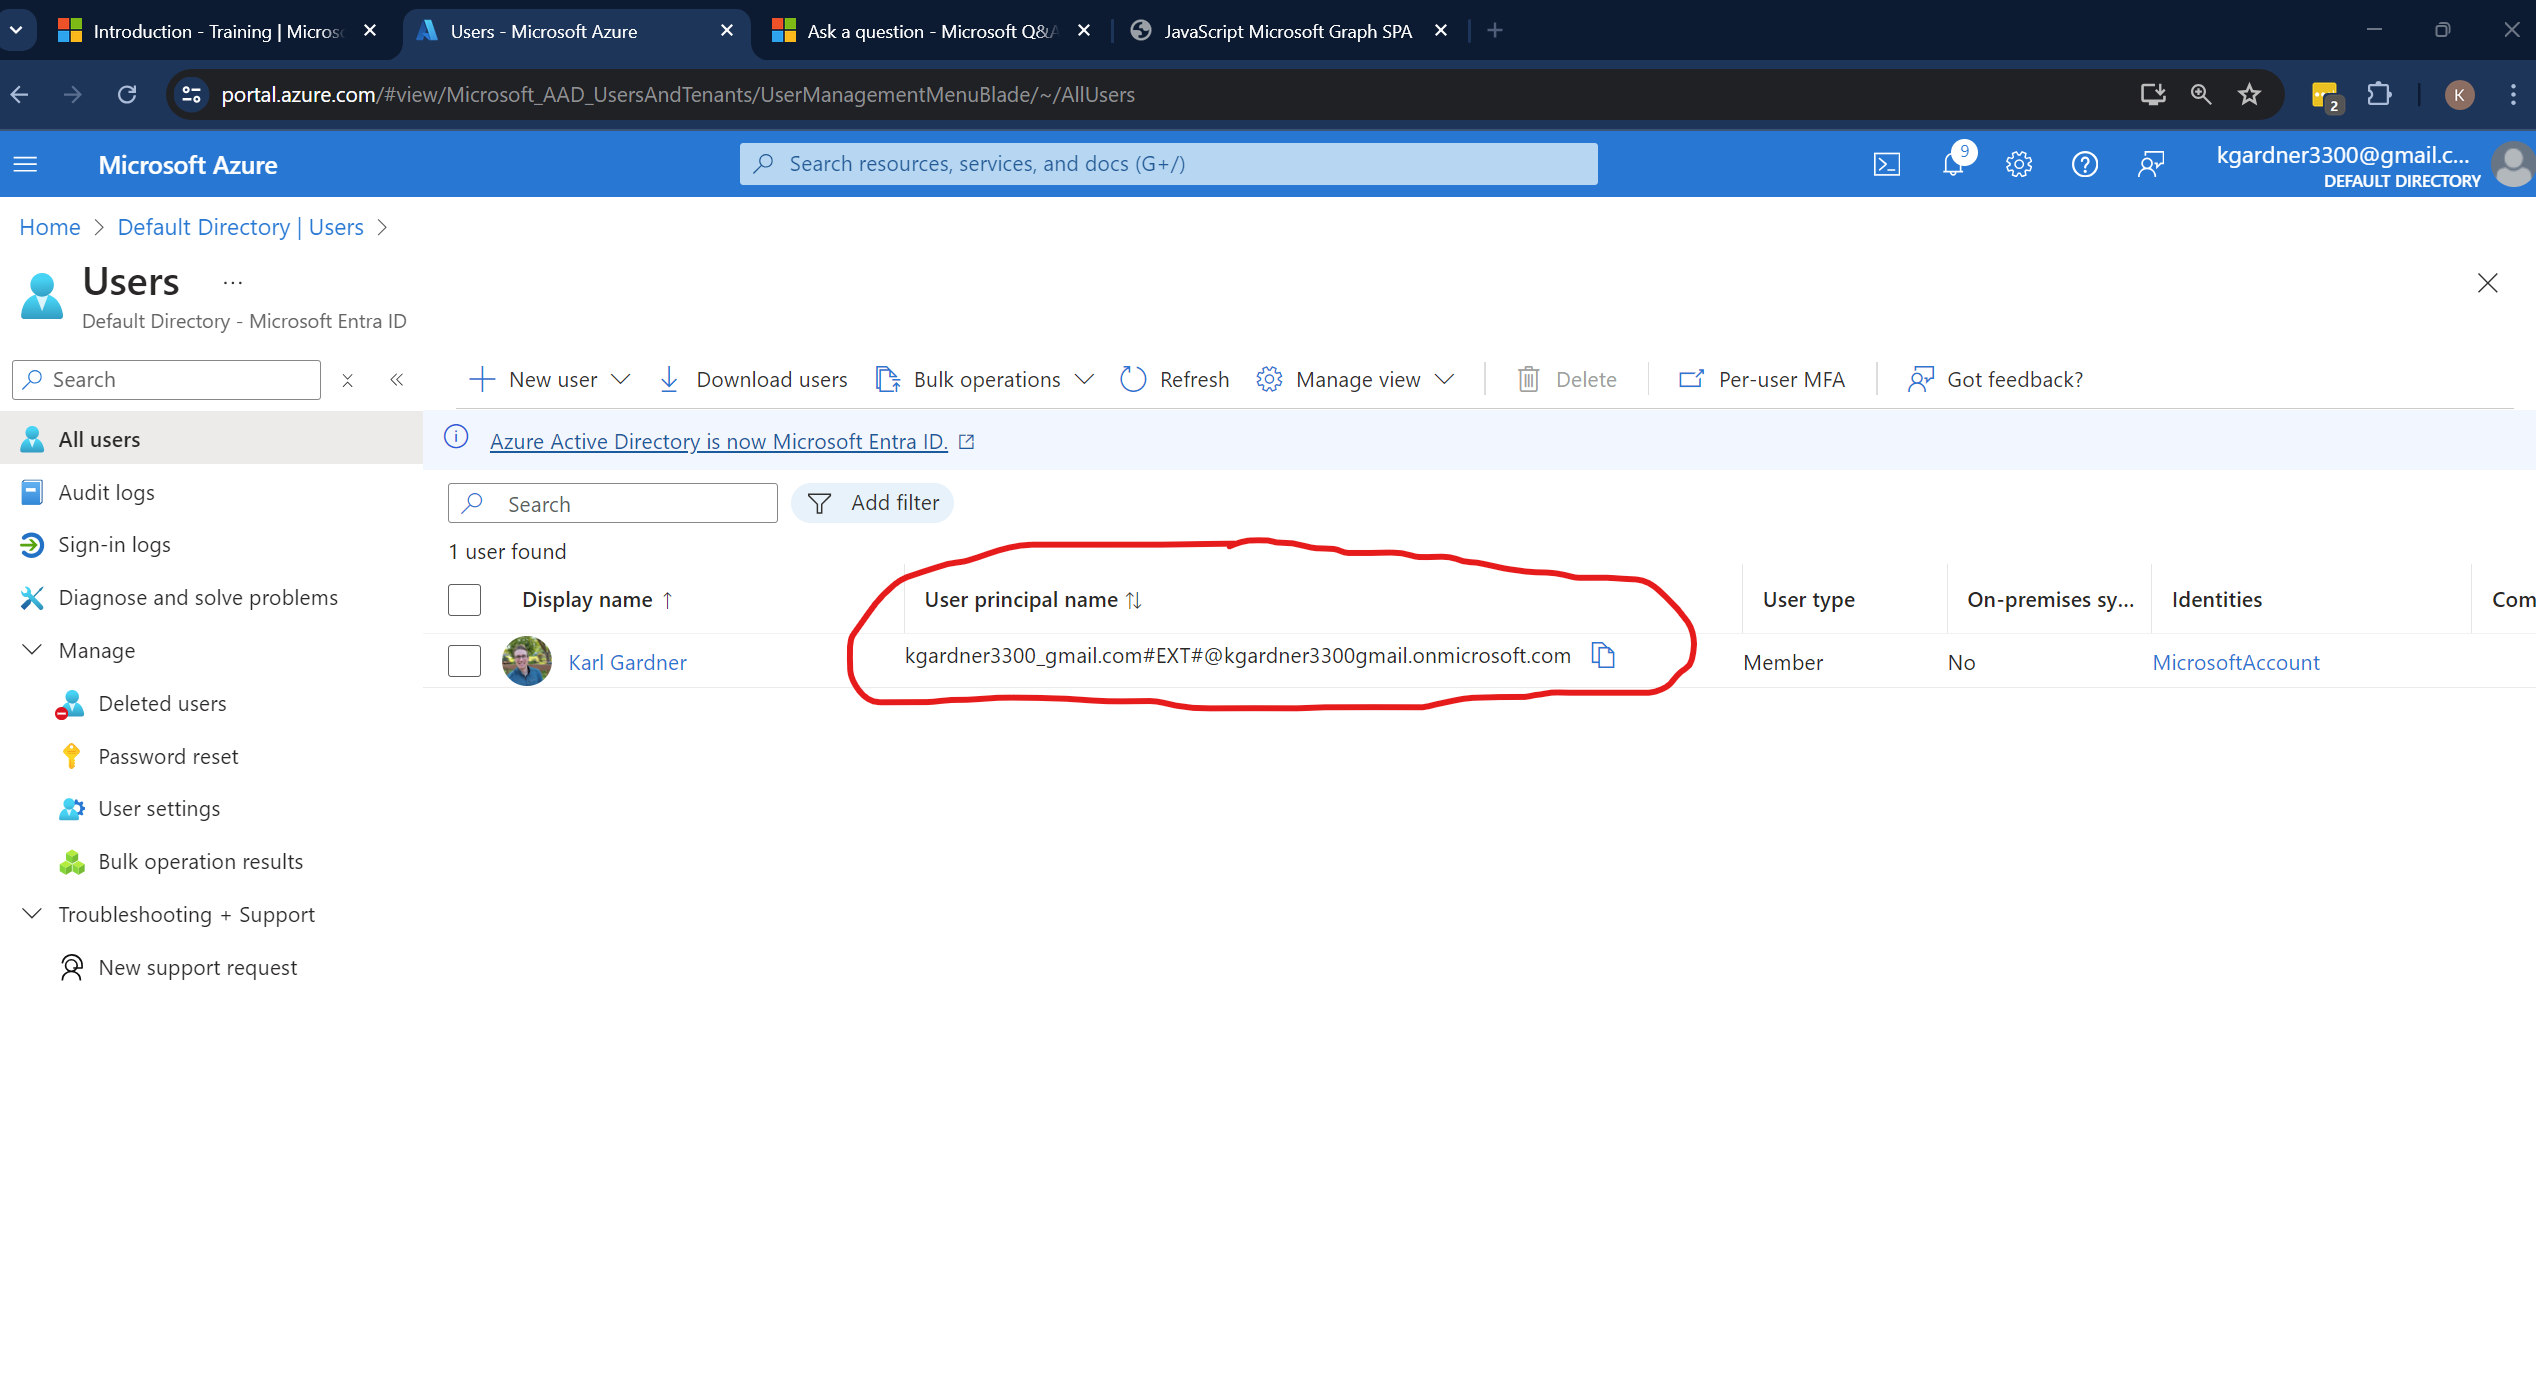Screen dimensions: 2536x1396
Task: Open the tab search dropdown arrow
Action: coord(17,31)
